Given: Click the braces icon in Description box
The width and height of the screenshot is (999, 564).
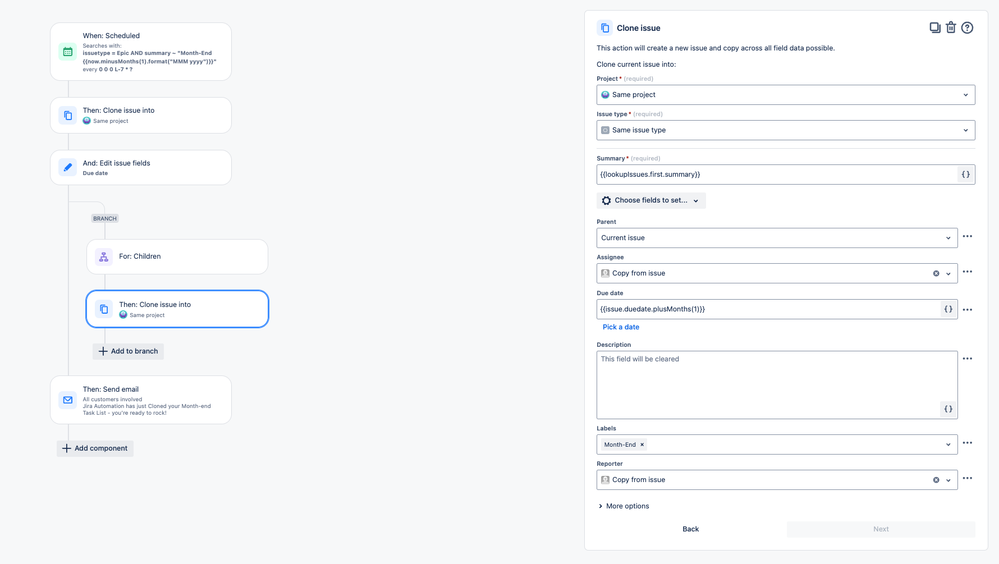Looking at the screenshot, I should point(948,409).
